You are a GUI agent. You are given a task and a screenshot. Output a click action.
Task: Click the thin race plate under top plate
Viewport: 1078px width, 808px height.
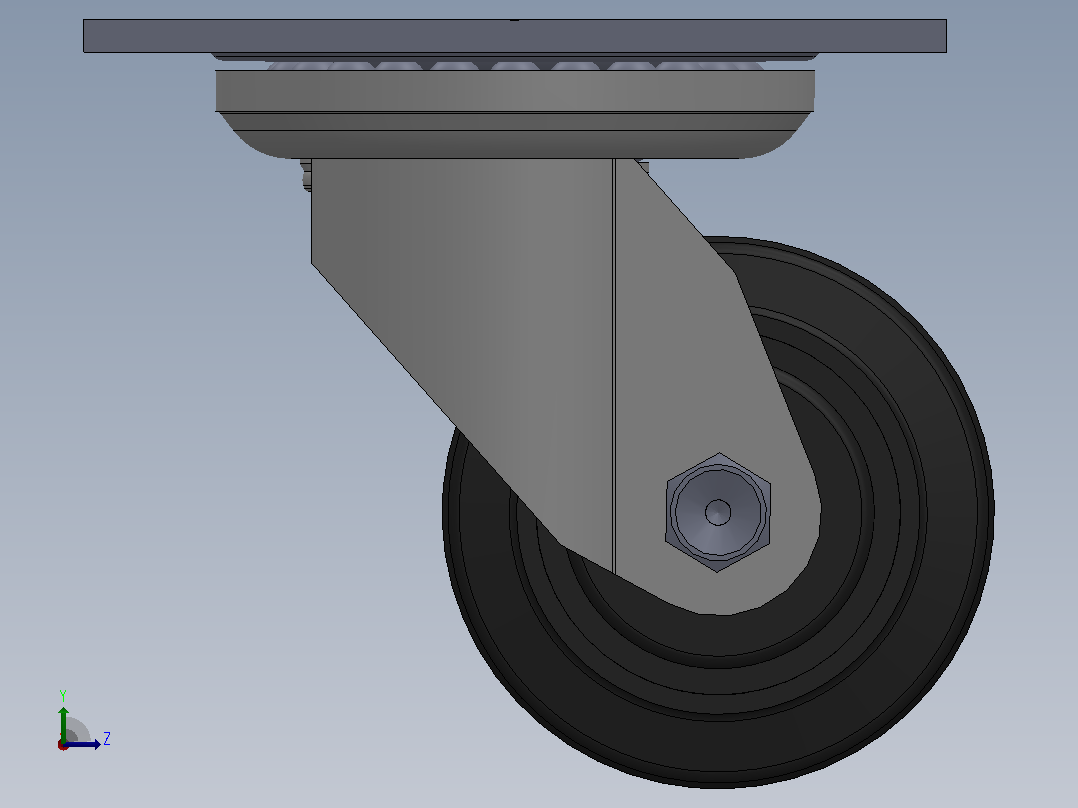point(514,57)
